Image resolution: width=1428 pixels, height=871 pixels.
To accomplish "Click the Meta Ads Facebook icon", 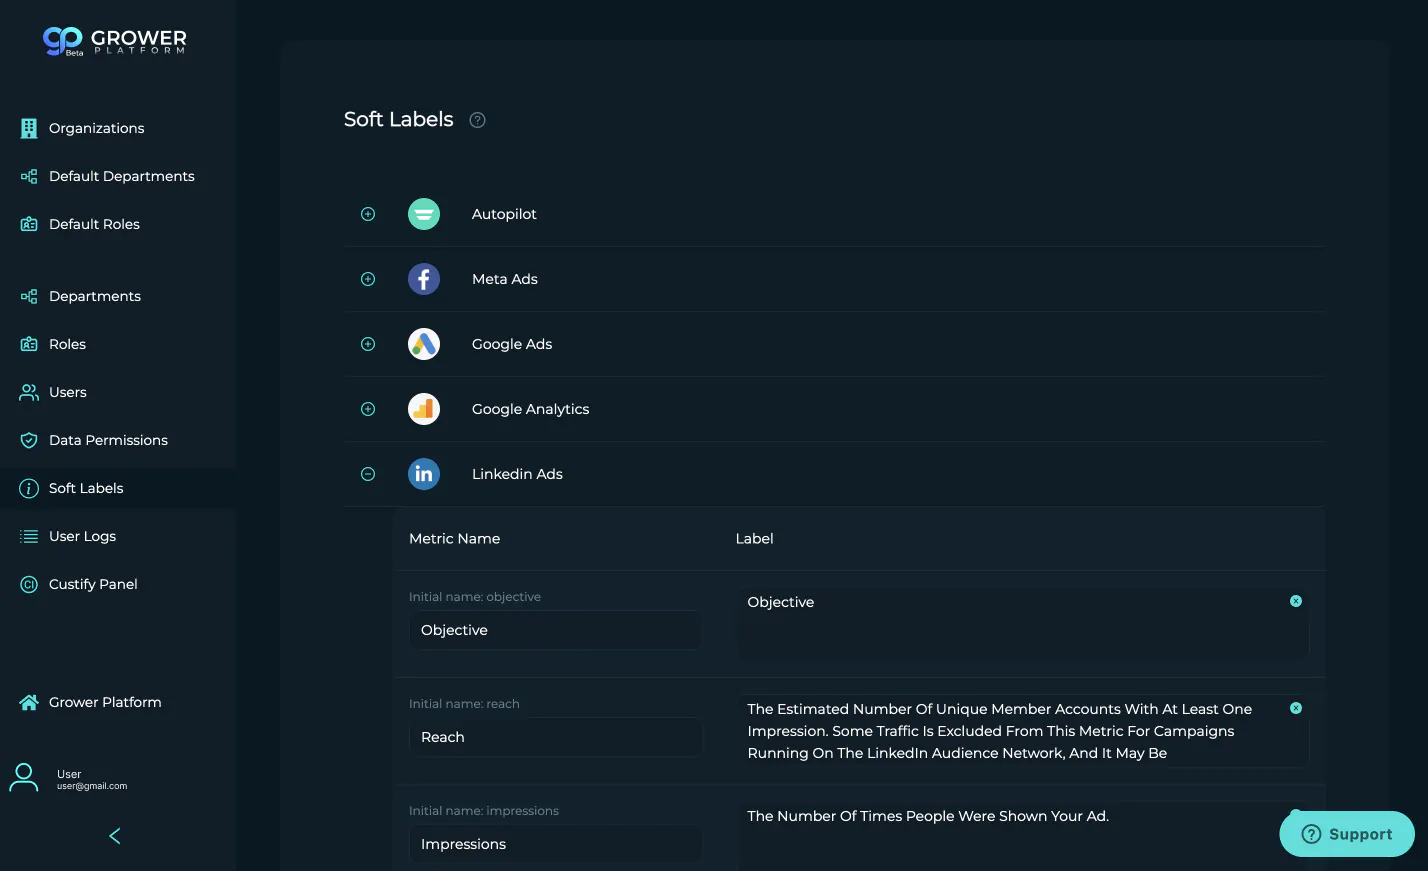I will (424, 279).
